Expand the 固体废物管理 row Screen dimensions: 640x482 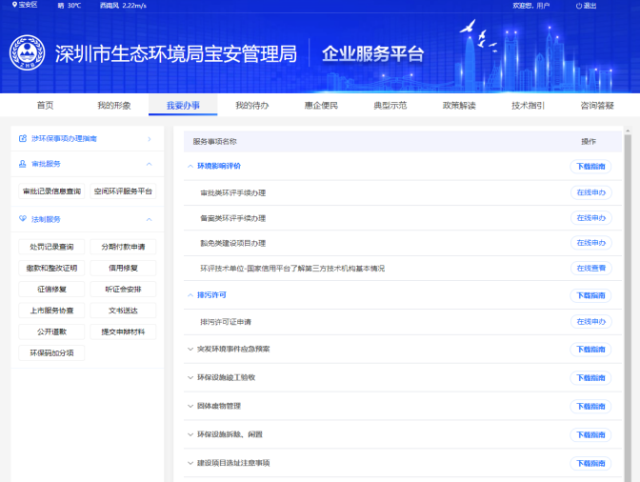point(190,406)
